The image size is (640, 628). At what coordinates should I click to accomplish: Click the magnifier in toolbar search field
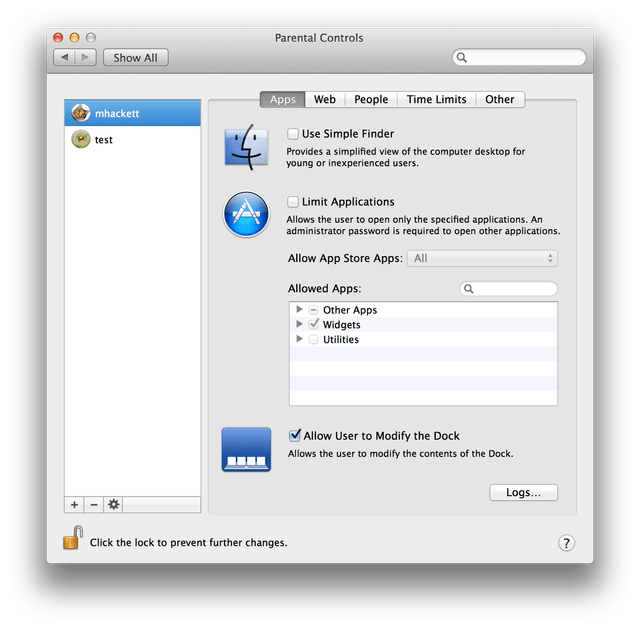point(462,57)
